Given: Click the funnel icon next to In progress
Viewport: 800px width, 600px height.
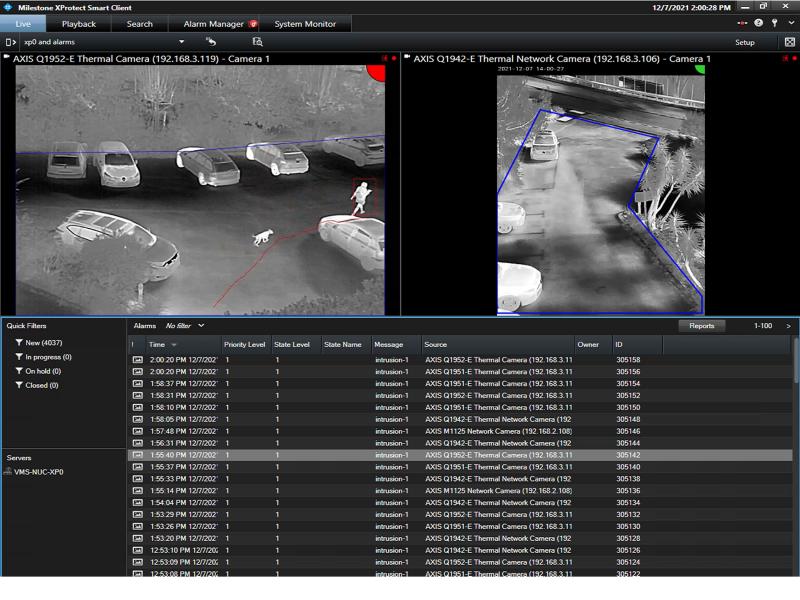Looking at the screenshot, I should (19, 357).
